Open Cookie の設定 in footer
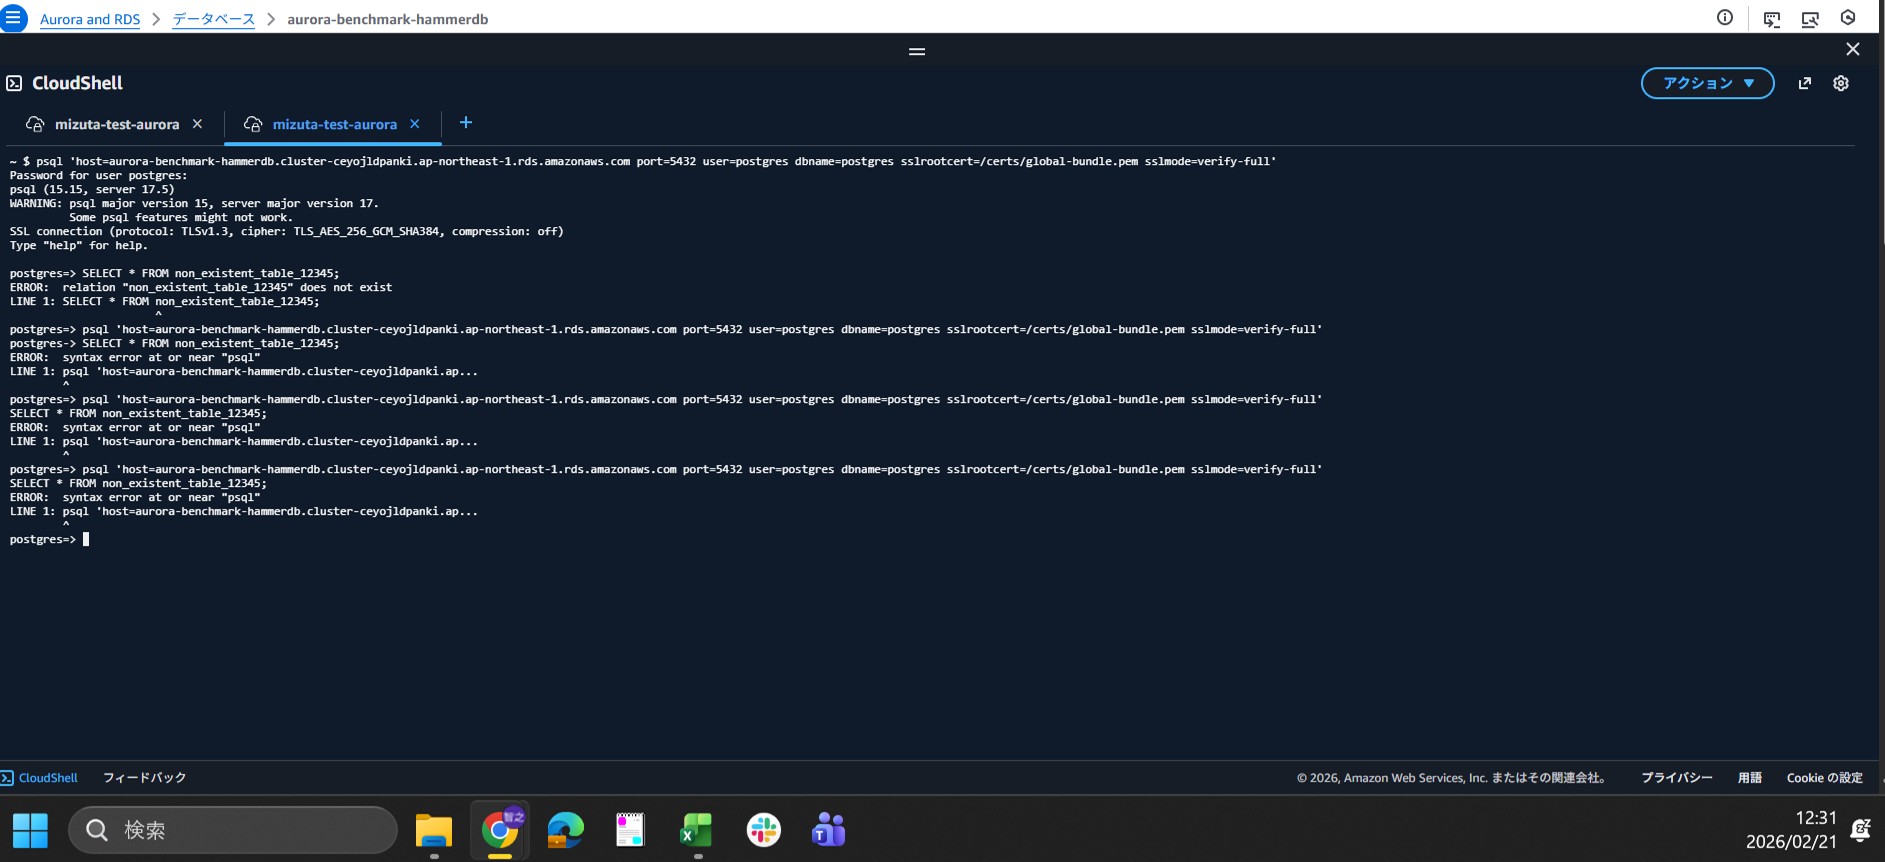1885x862 pixels. point(1824,778)
